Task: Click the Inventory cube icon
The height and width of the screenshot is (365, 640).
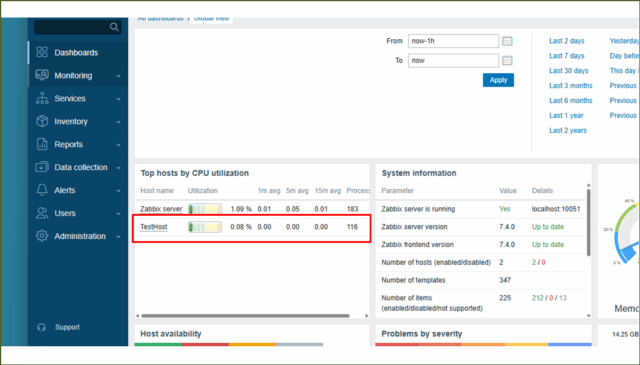Action: click(x=42, y=121)
